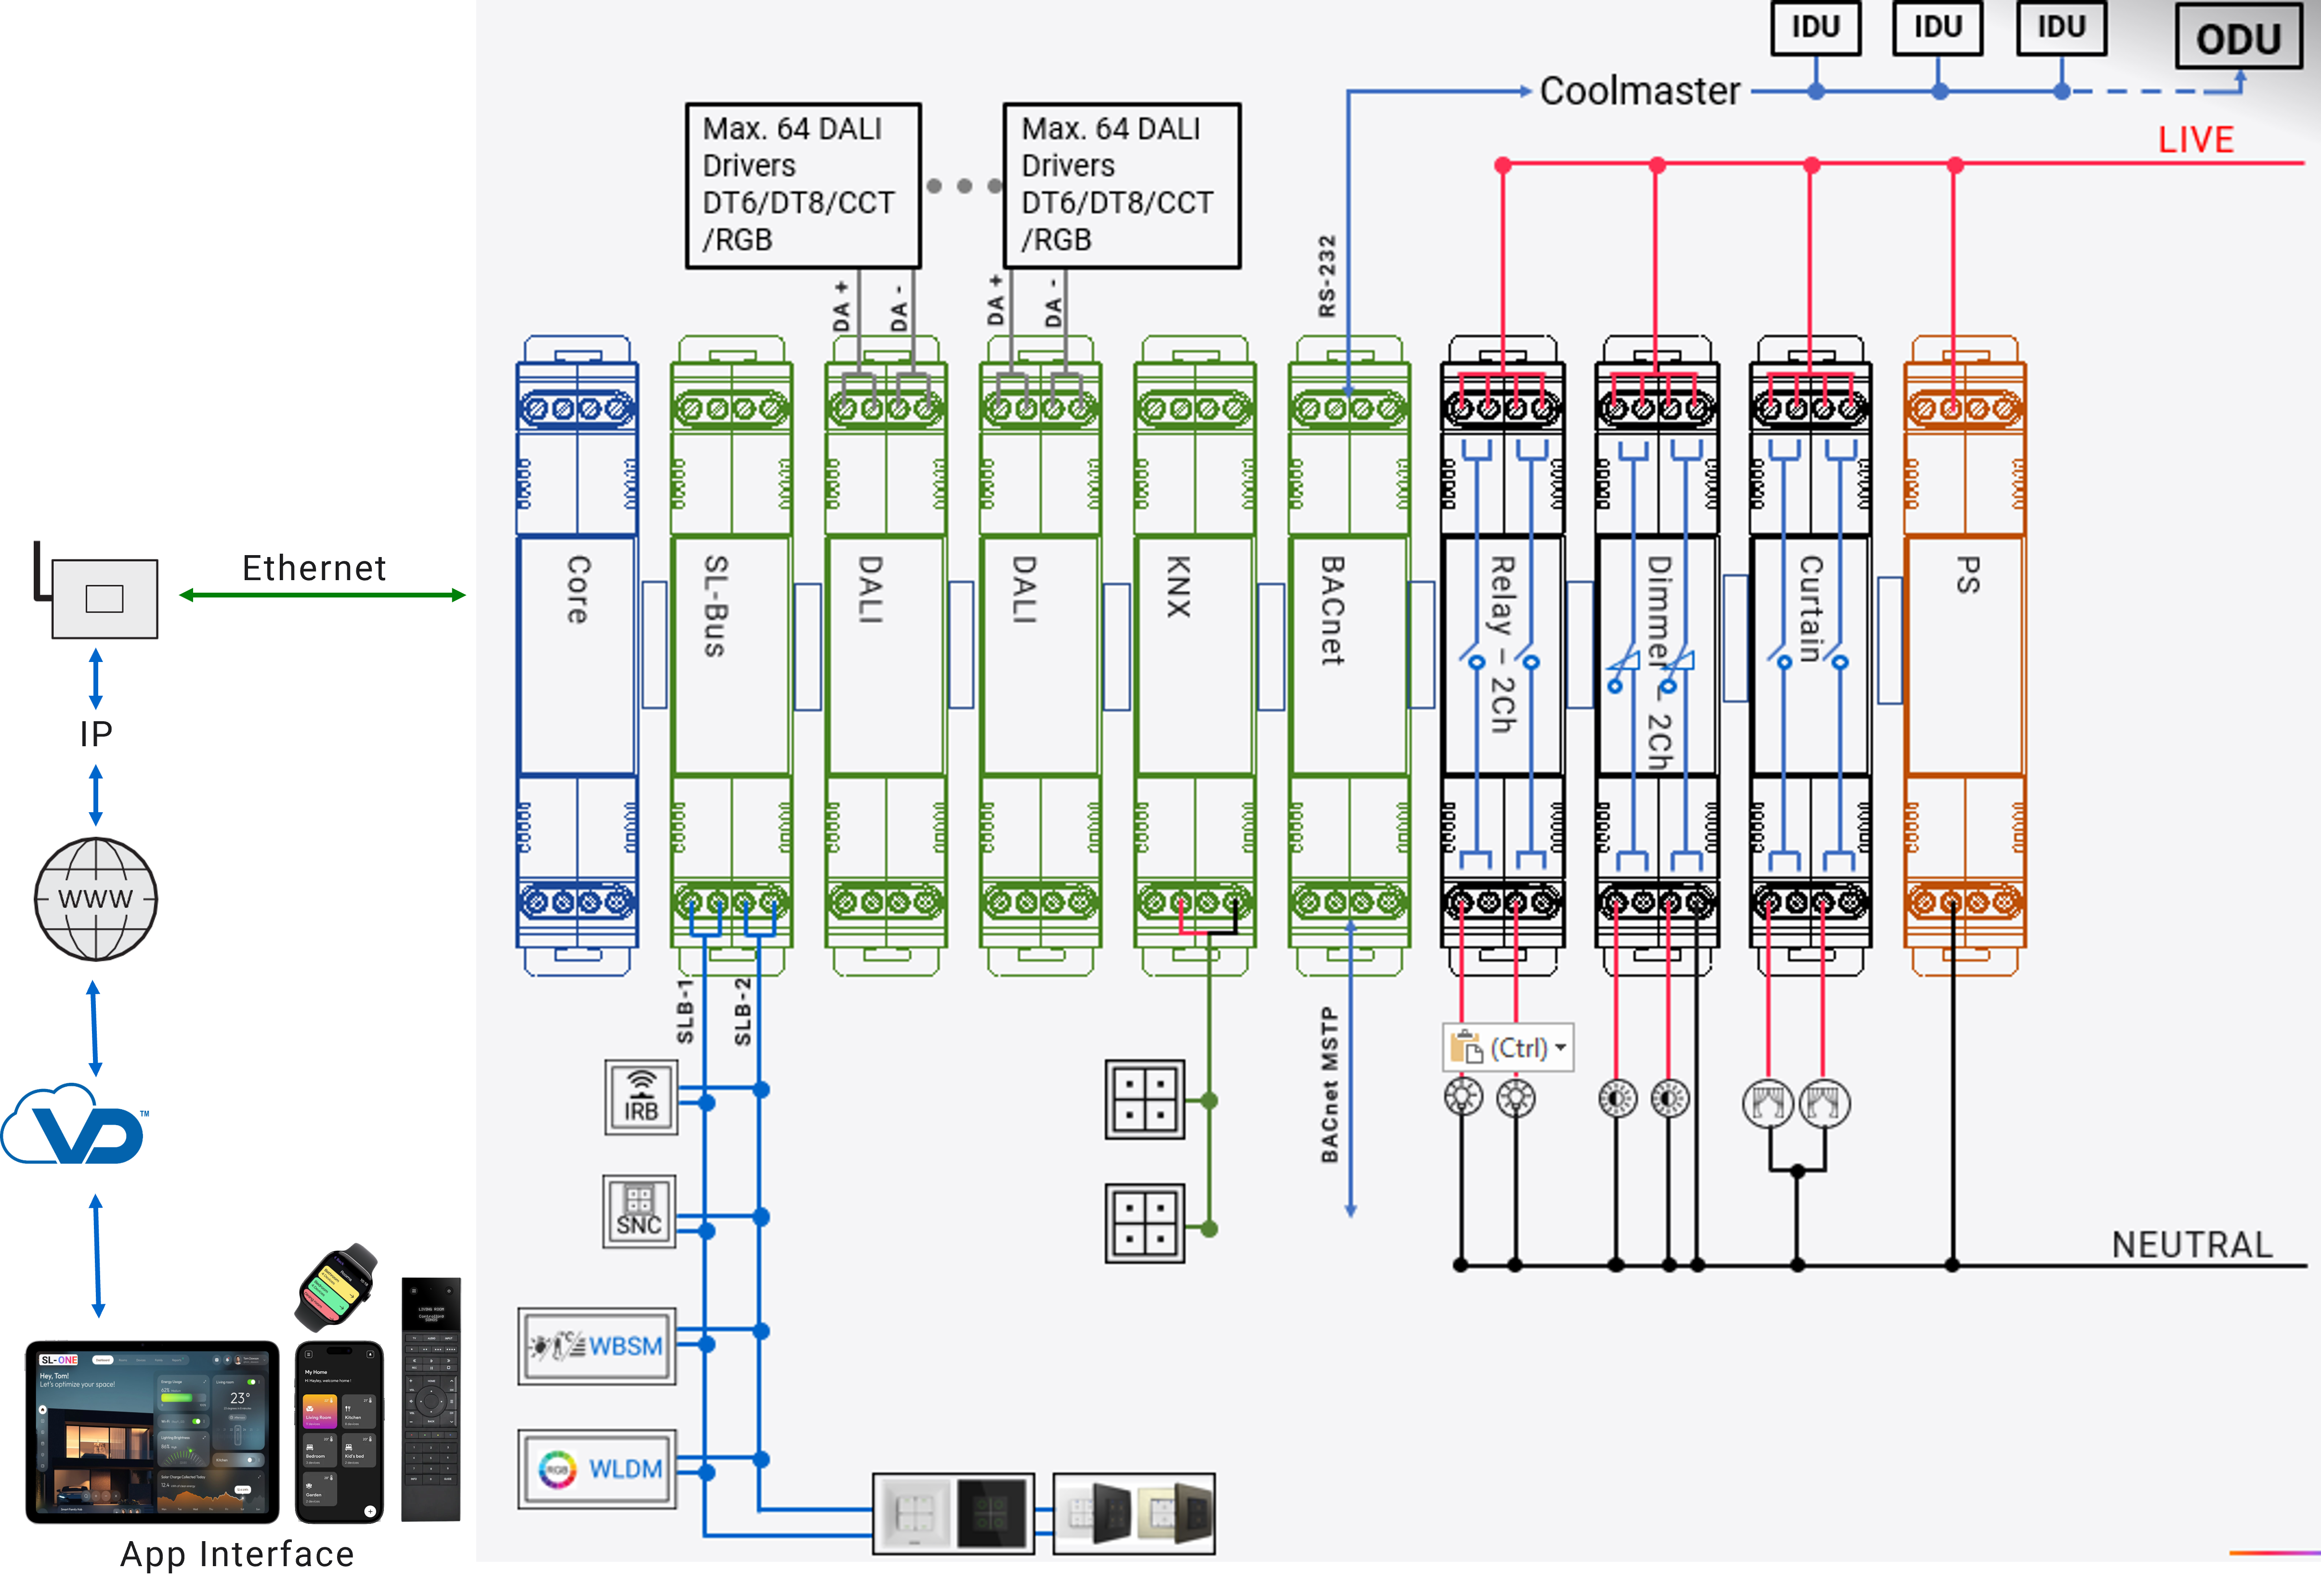The image size is (2321, 1596).
Task: Click the lower KNX four-button keypad icon
Action: pos(1144,1223)
